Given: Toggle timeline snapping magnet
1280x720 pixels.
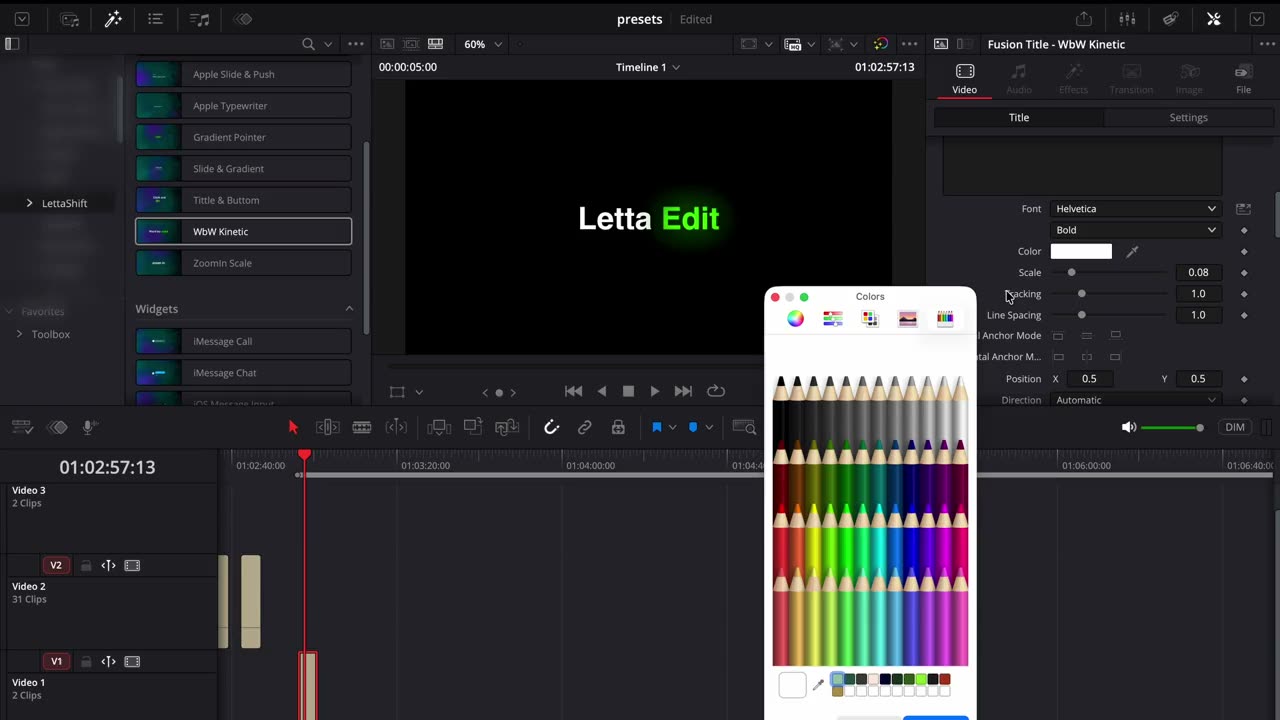Looking at the screenshot, I should (x=551, y=427).
